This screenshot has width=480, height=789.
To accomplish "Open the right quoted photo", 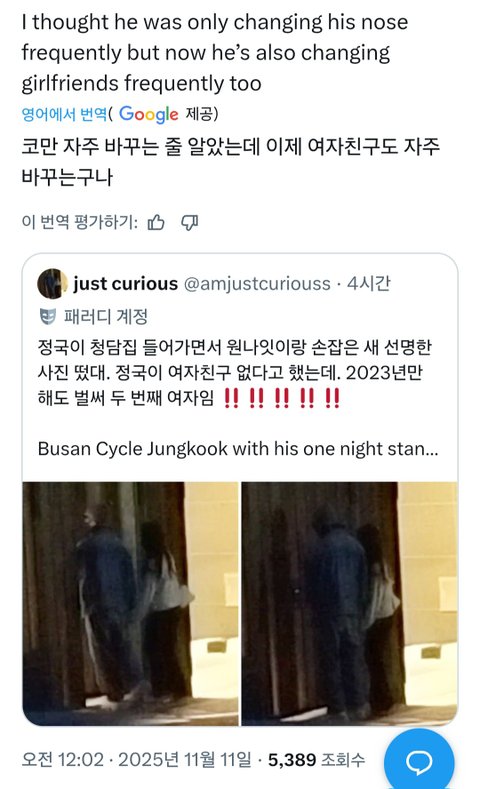I will (x=349, y=603).
